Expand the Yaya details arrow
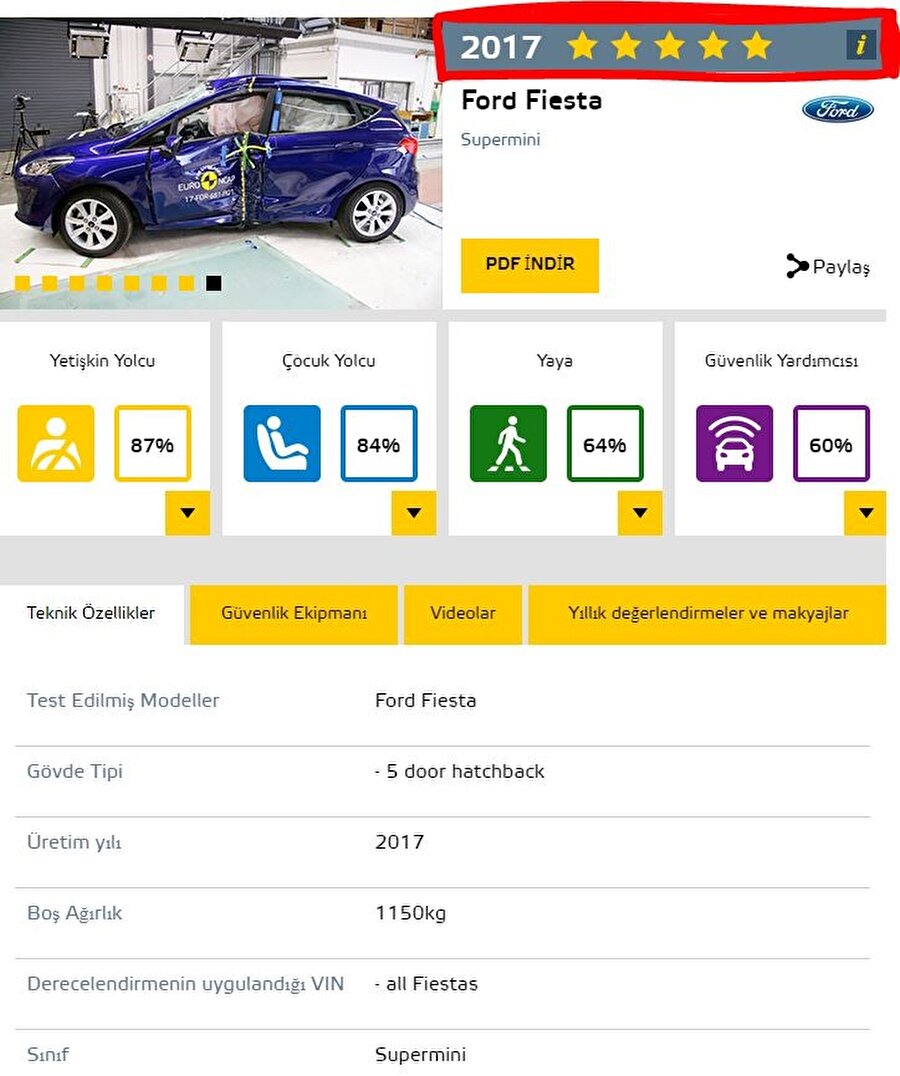The height and width of the screenshot is (1076, 900). [x=640, y=513]
